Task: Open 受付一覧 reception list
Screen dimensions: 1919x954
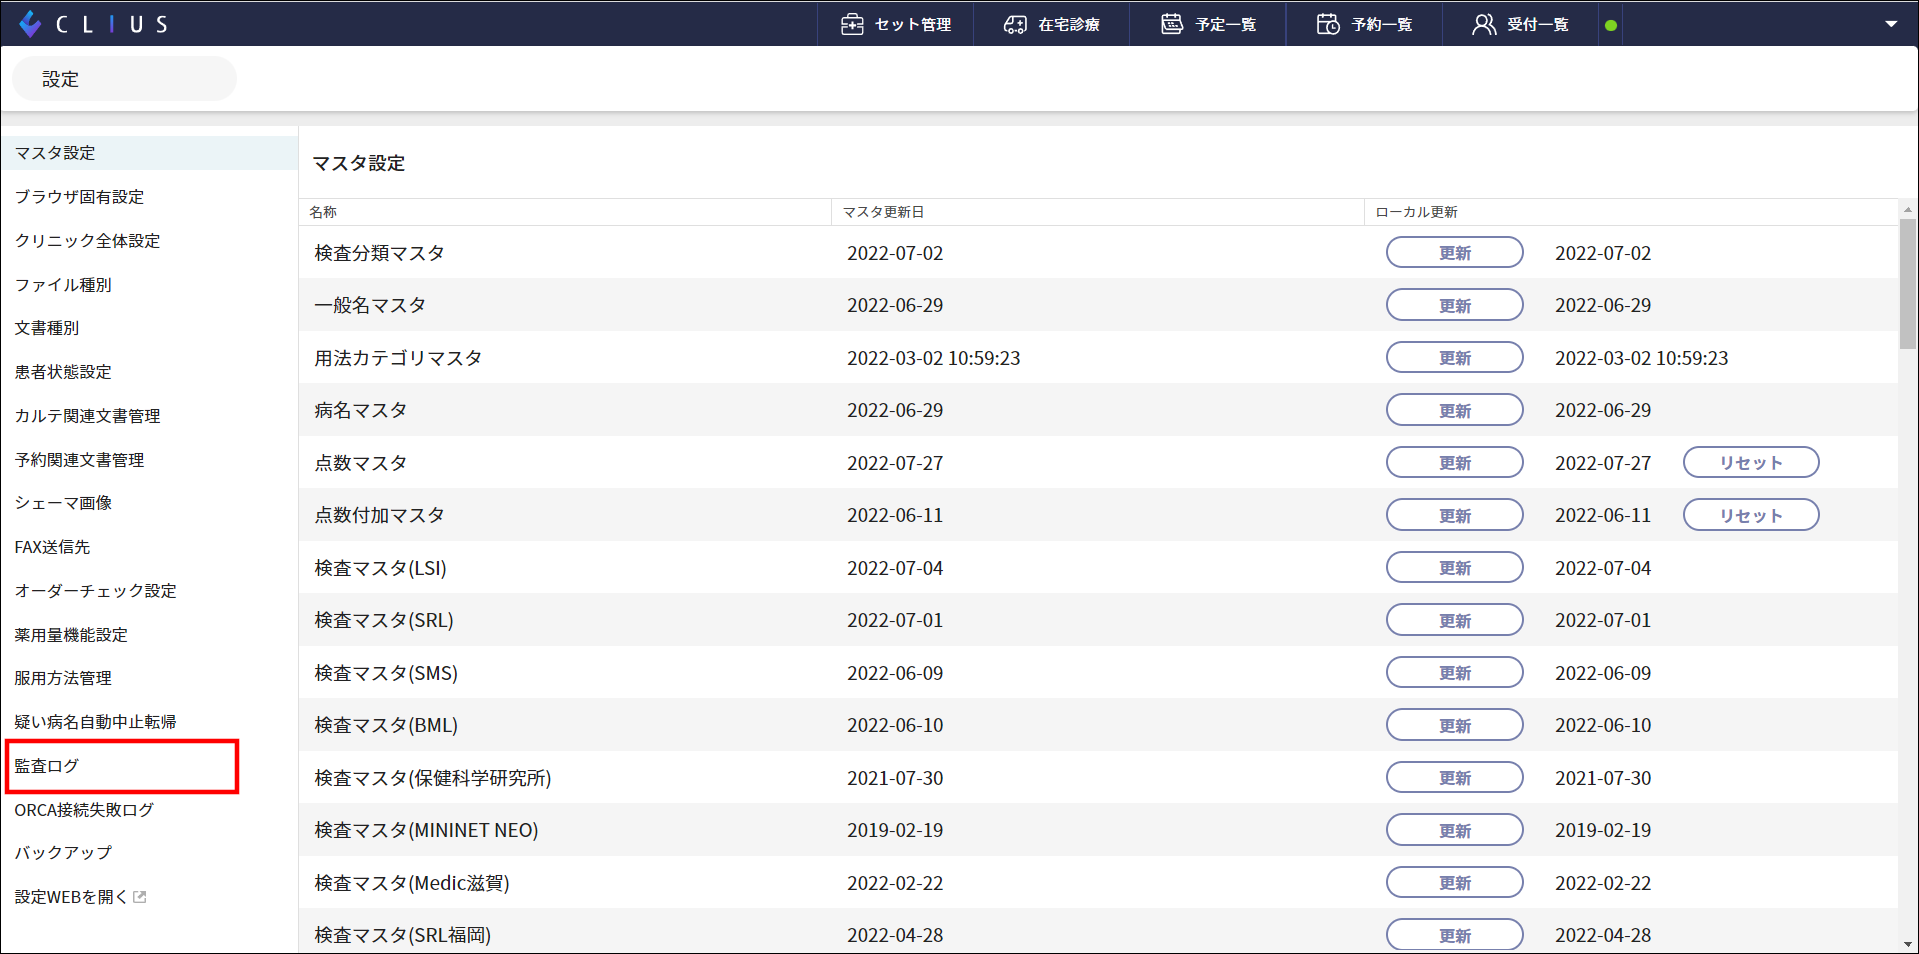Action: tap(1520, 24)
